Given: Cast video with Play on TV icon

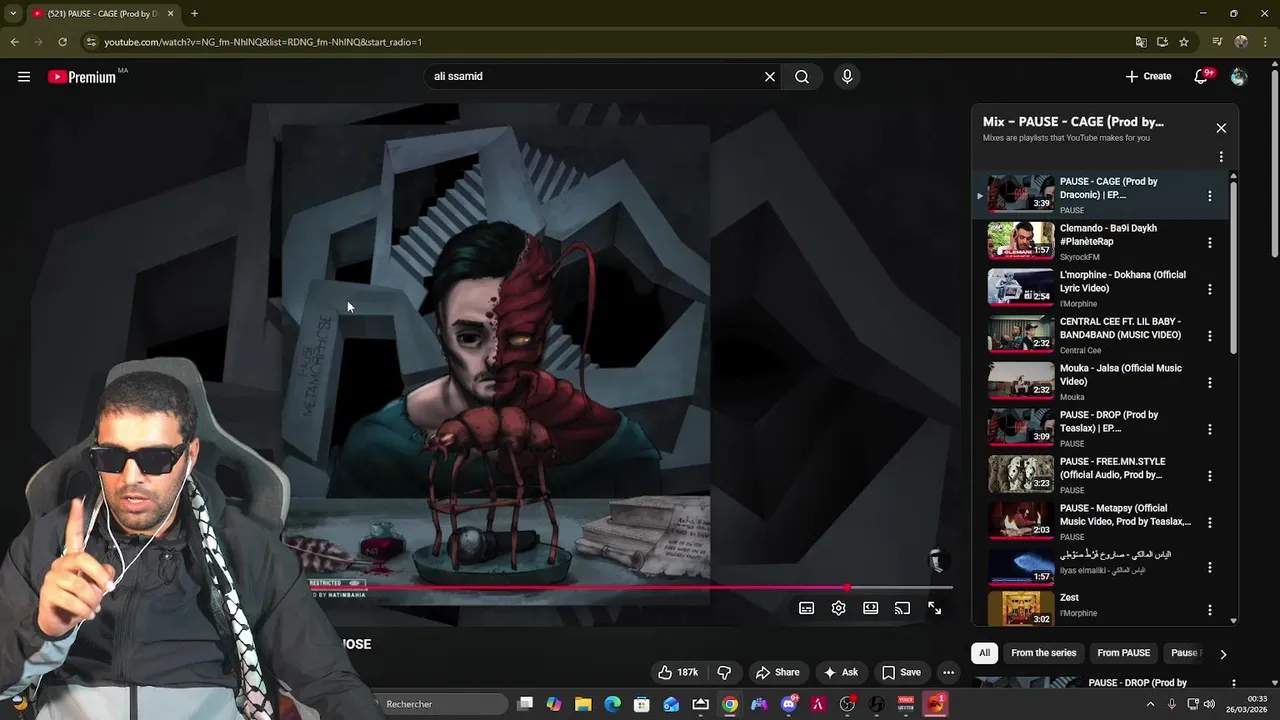Looking at the screenshot, I should click(902, 608).
